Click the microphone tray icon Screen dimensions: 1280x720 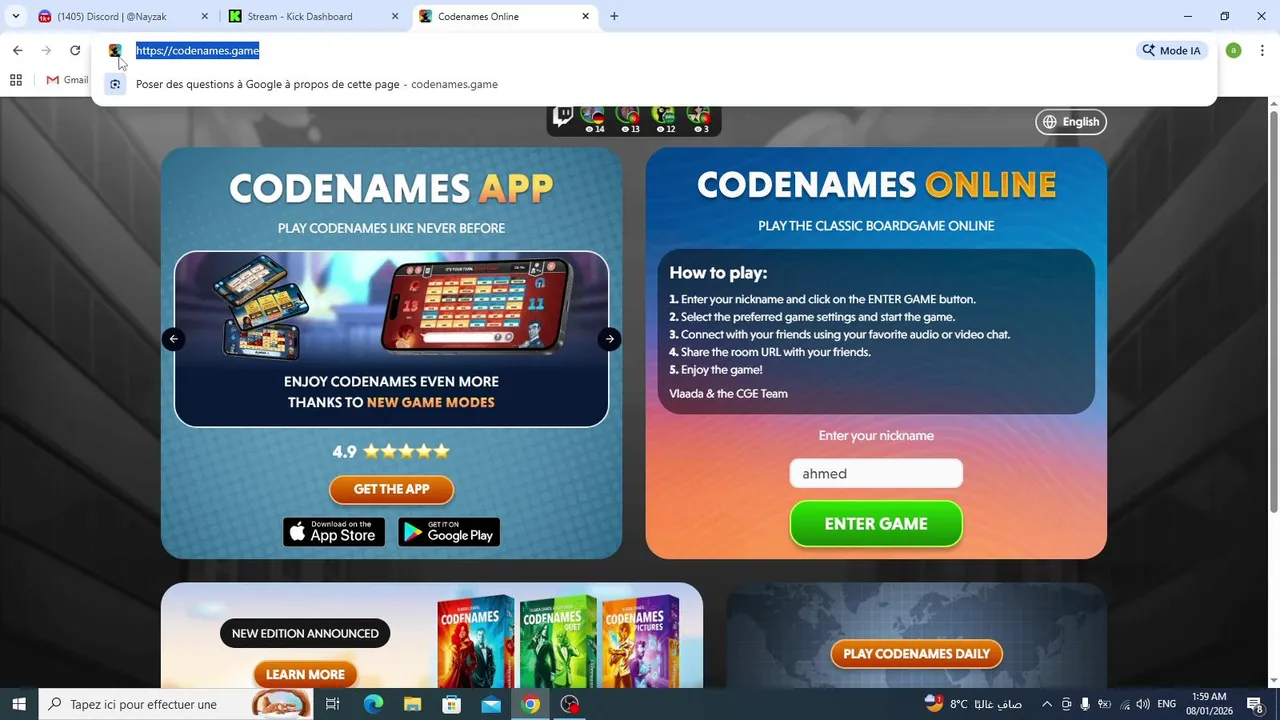[1085, 704]
